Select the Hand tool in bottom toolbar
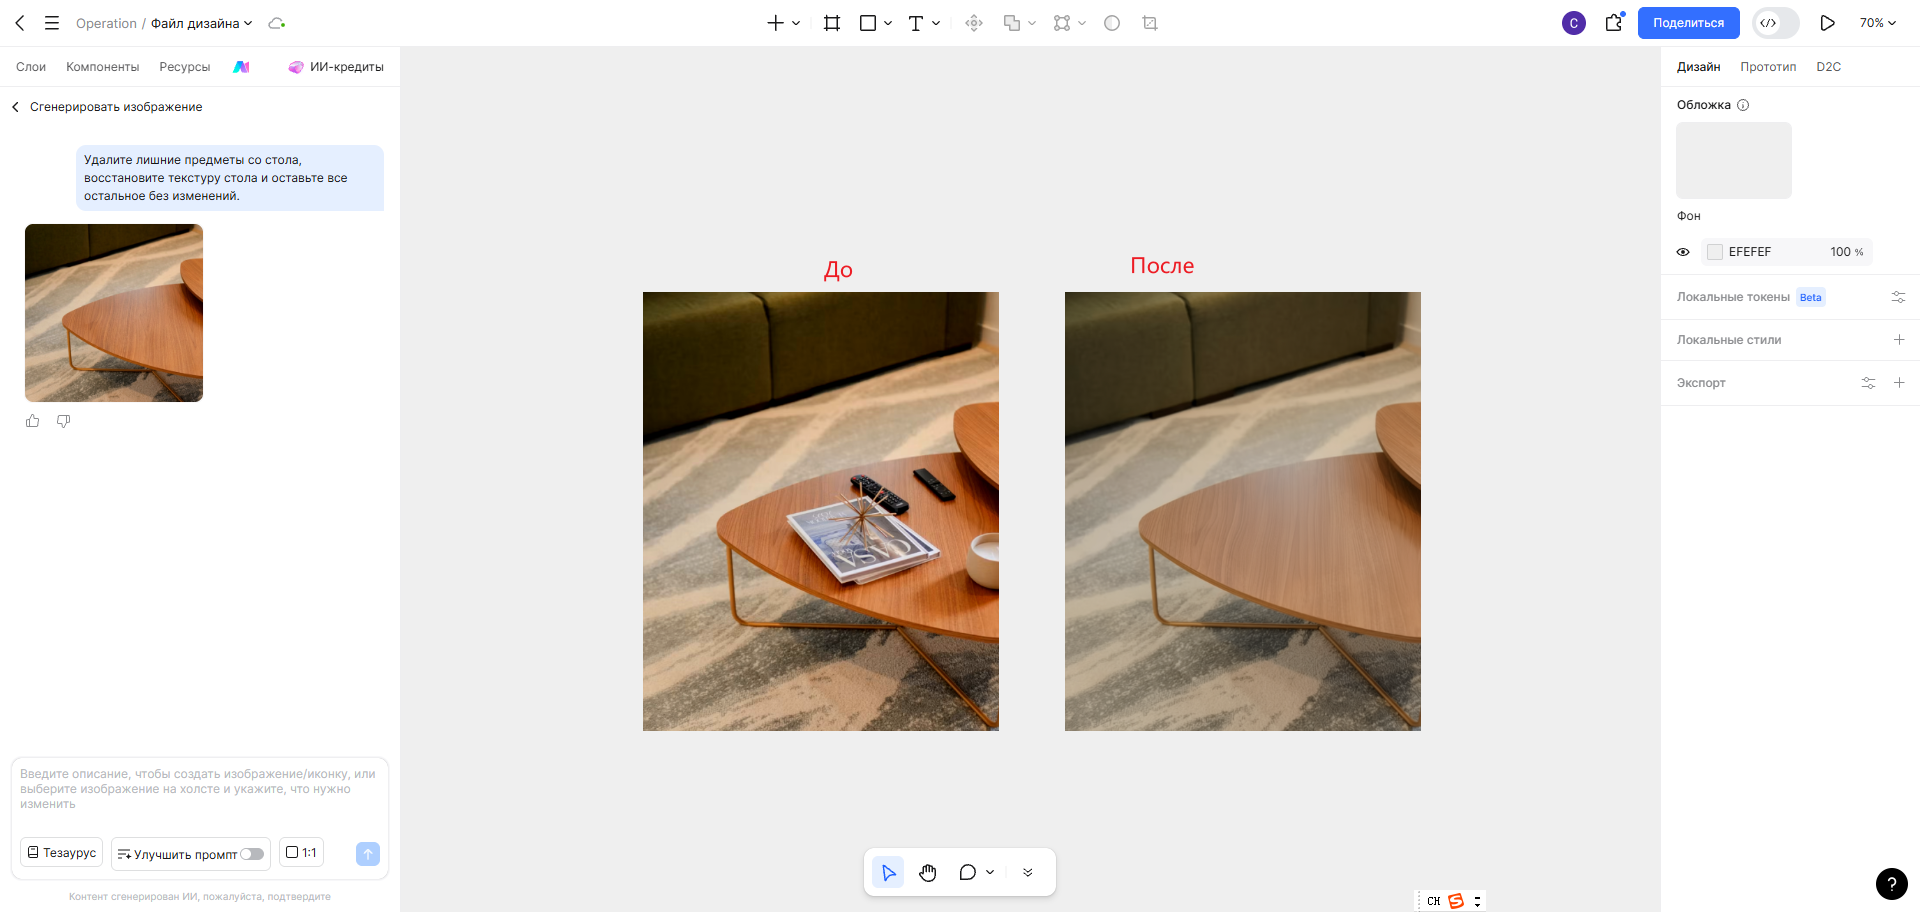Image resolution: width=1920 pixels, height=912 pixels. (x=928, y=872)
